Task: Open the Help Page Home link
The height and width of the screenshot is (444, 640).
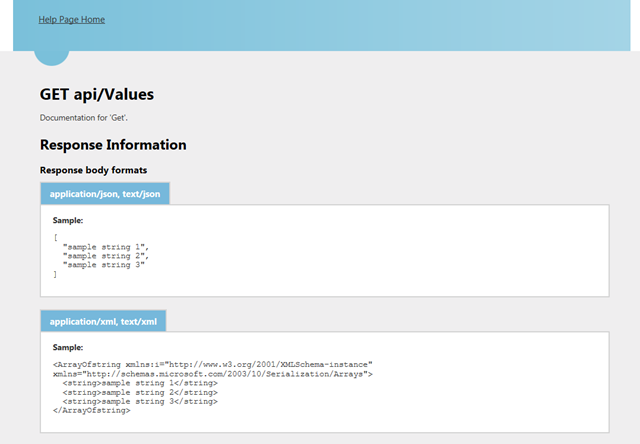Action: pyautogui.click(x=71, y=20)
